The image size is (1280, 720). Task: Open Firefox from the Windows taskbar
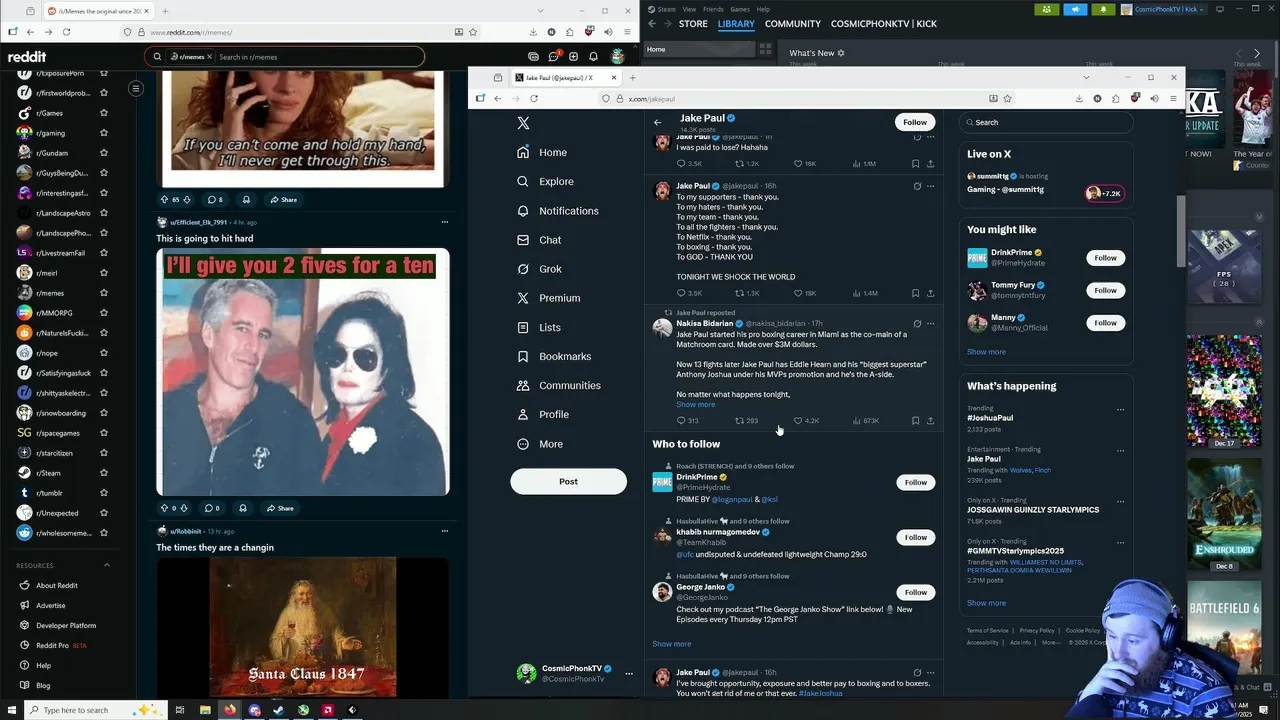click(x=230, y=710)
